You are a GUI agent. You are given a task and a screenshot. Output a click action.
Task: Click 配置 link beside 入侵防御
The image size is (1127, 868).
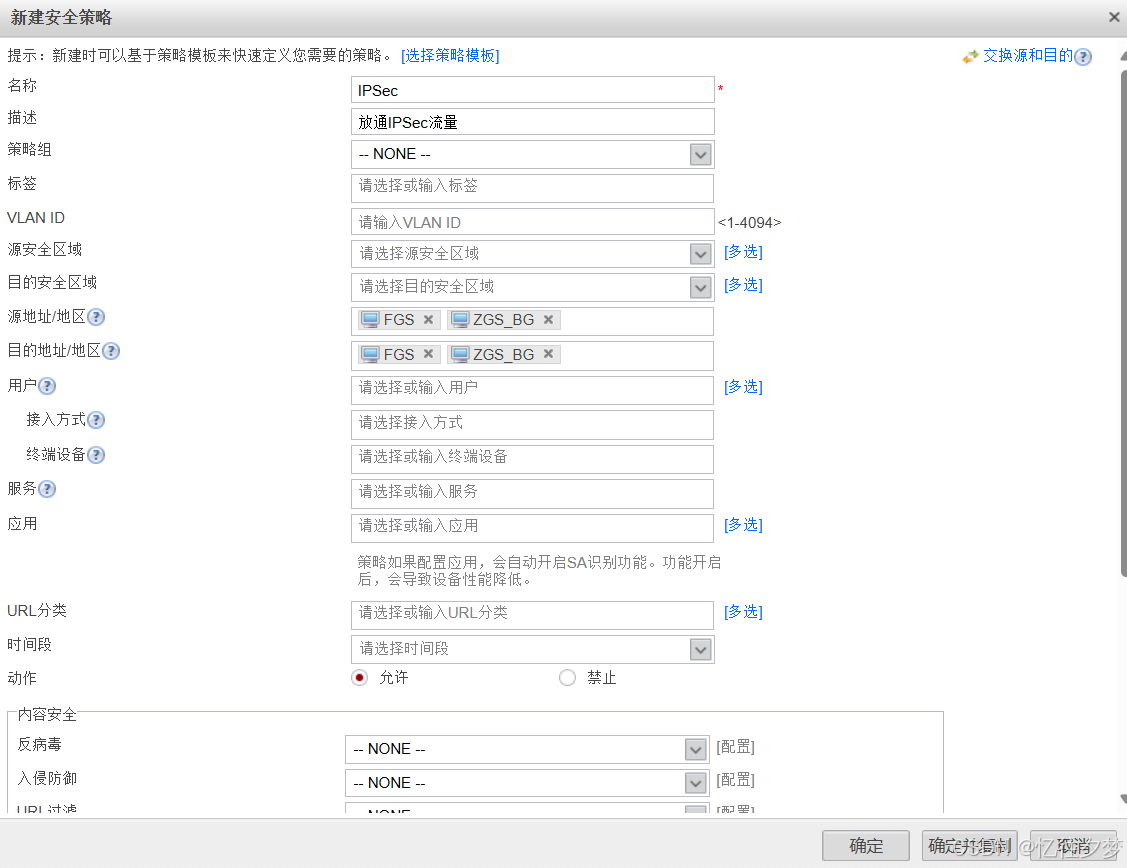735,780
